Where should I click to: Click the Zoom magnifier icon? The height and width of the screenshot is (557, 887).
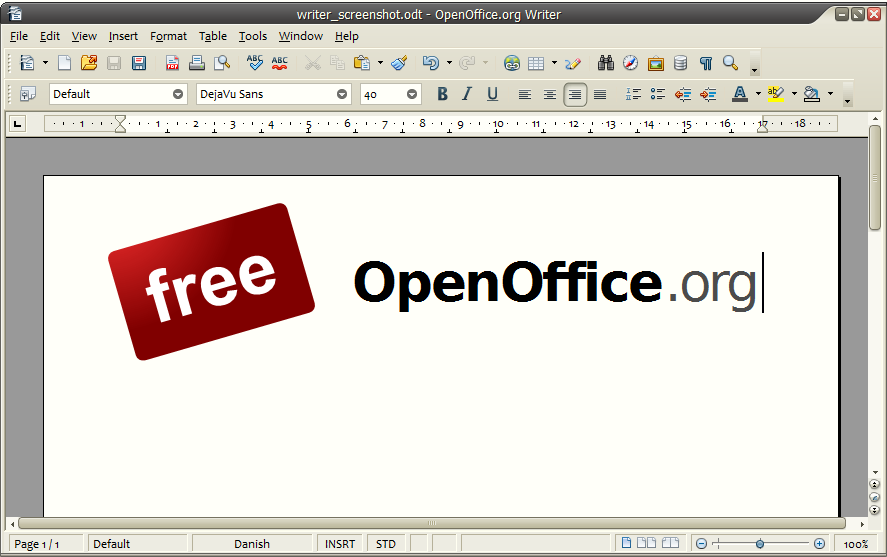[x=730, y=63]
